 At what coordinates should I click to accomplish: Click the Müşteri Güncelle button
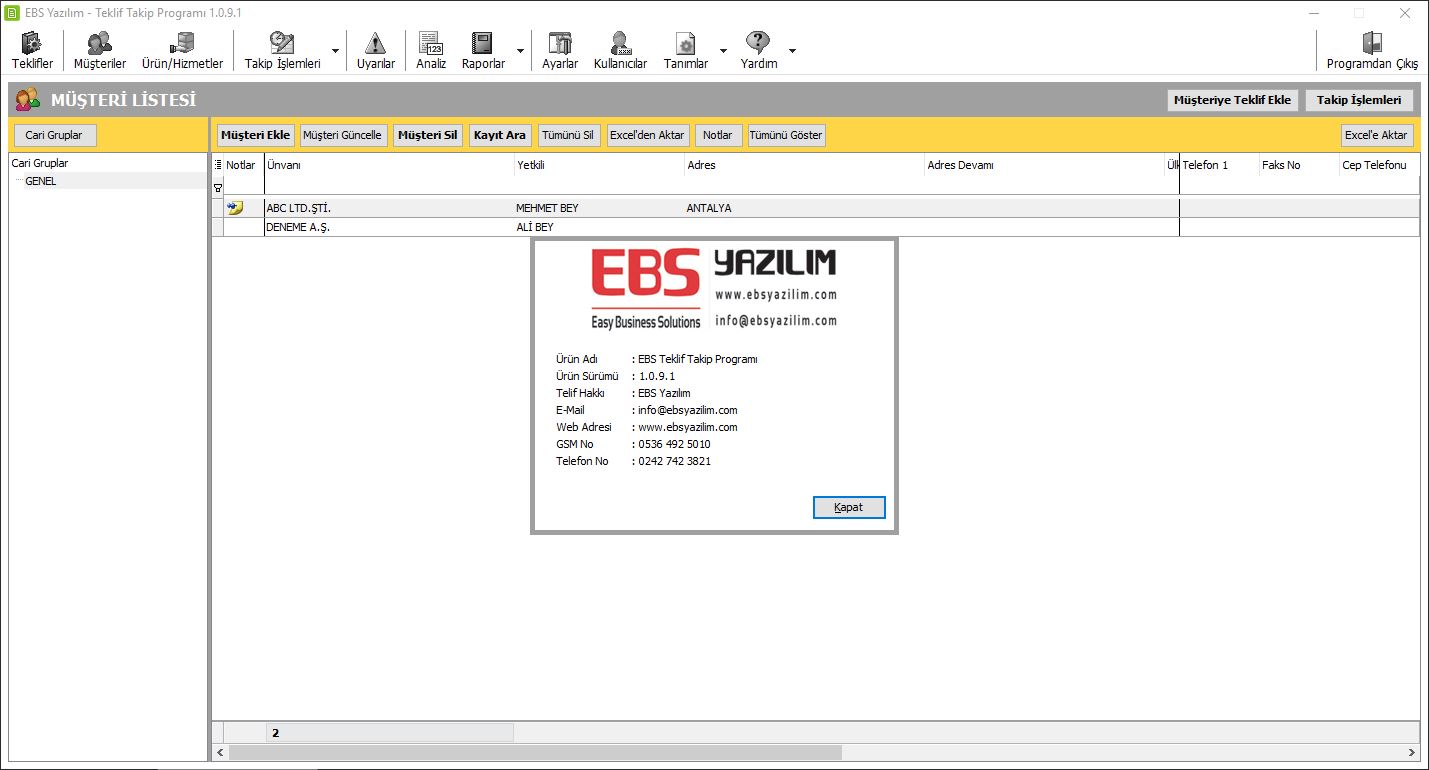(342, 135)
